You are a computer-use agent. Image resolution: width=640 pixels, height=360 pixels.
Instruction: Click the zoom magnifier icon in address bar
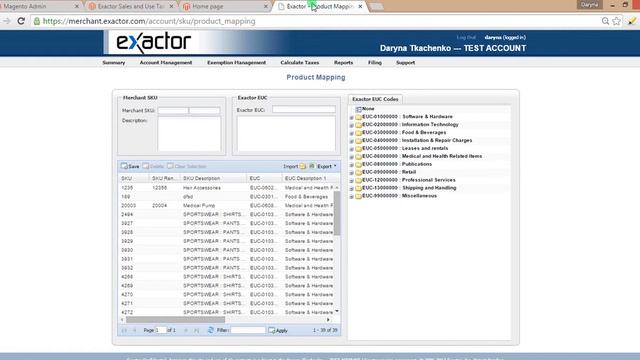(605, 21)
